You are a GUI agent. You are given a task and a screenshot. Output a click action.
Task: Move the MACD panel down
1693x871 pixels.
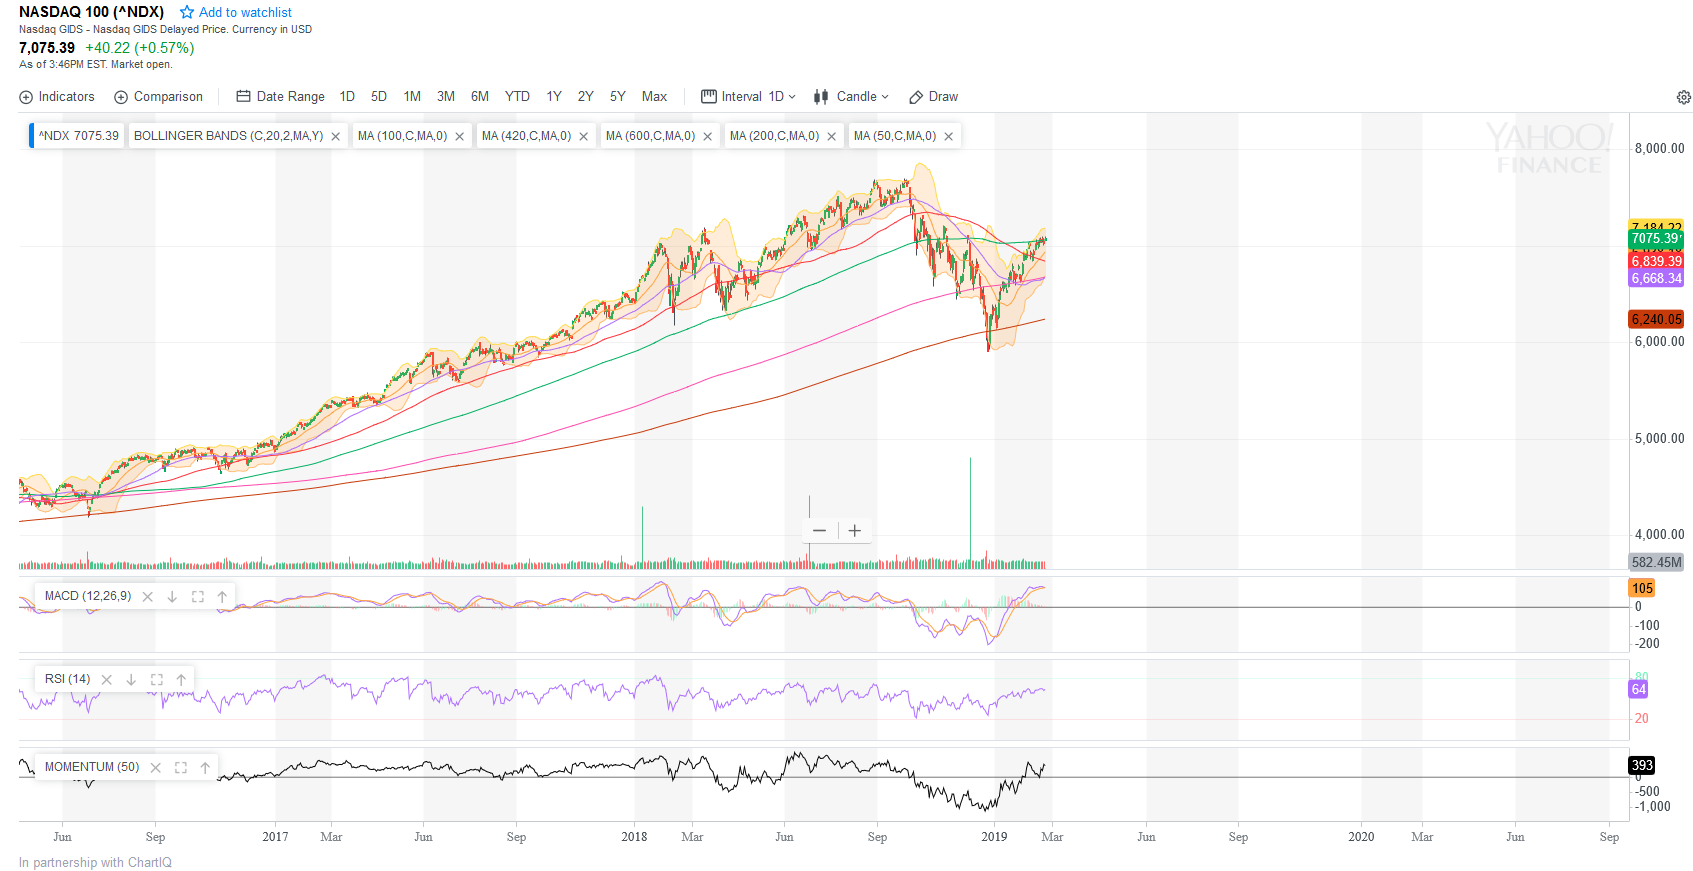172,597
